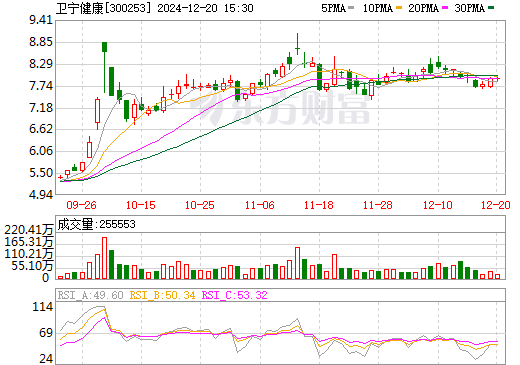The height and width of the screenshot is (365, 520).
Task: Click the 55.10万 volume axis label
Action: pos(32,266)
